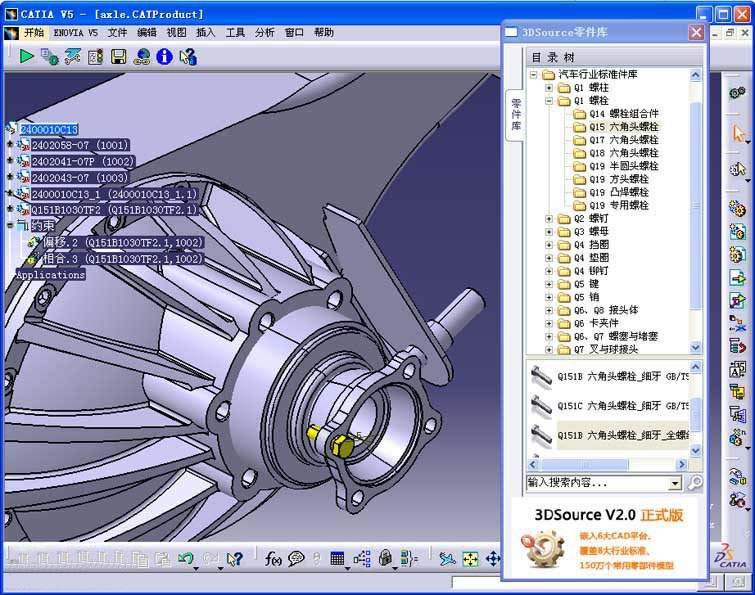Viewport: 755px width, 595px height.
Task: Open the Redo history dropdown arrow
Action: point(221,568)
